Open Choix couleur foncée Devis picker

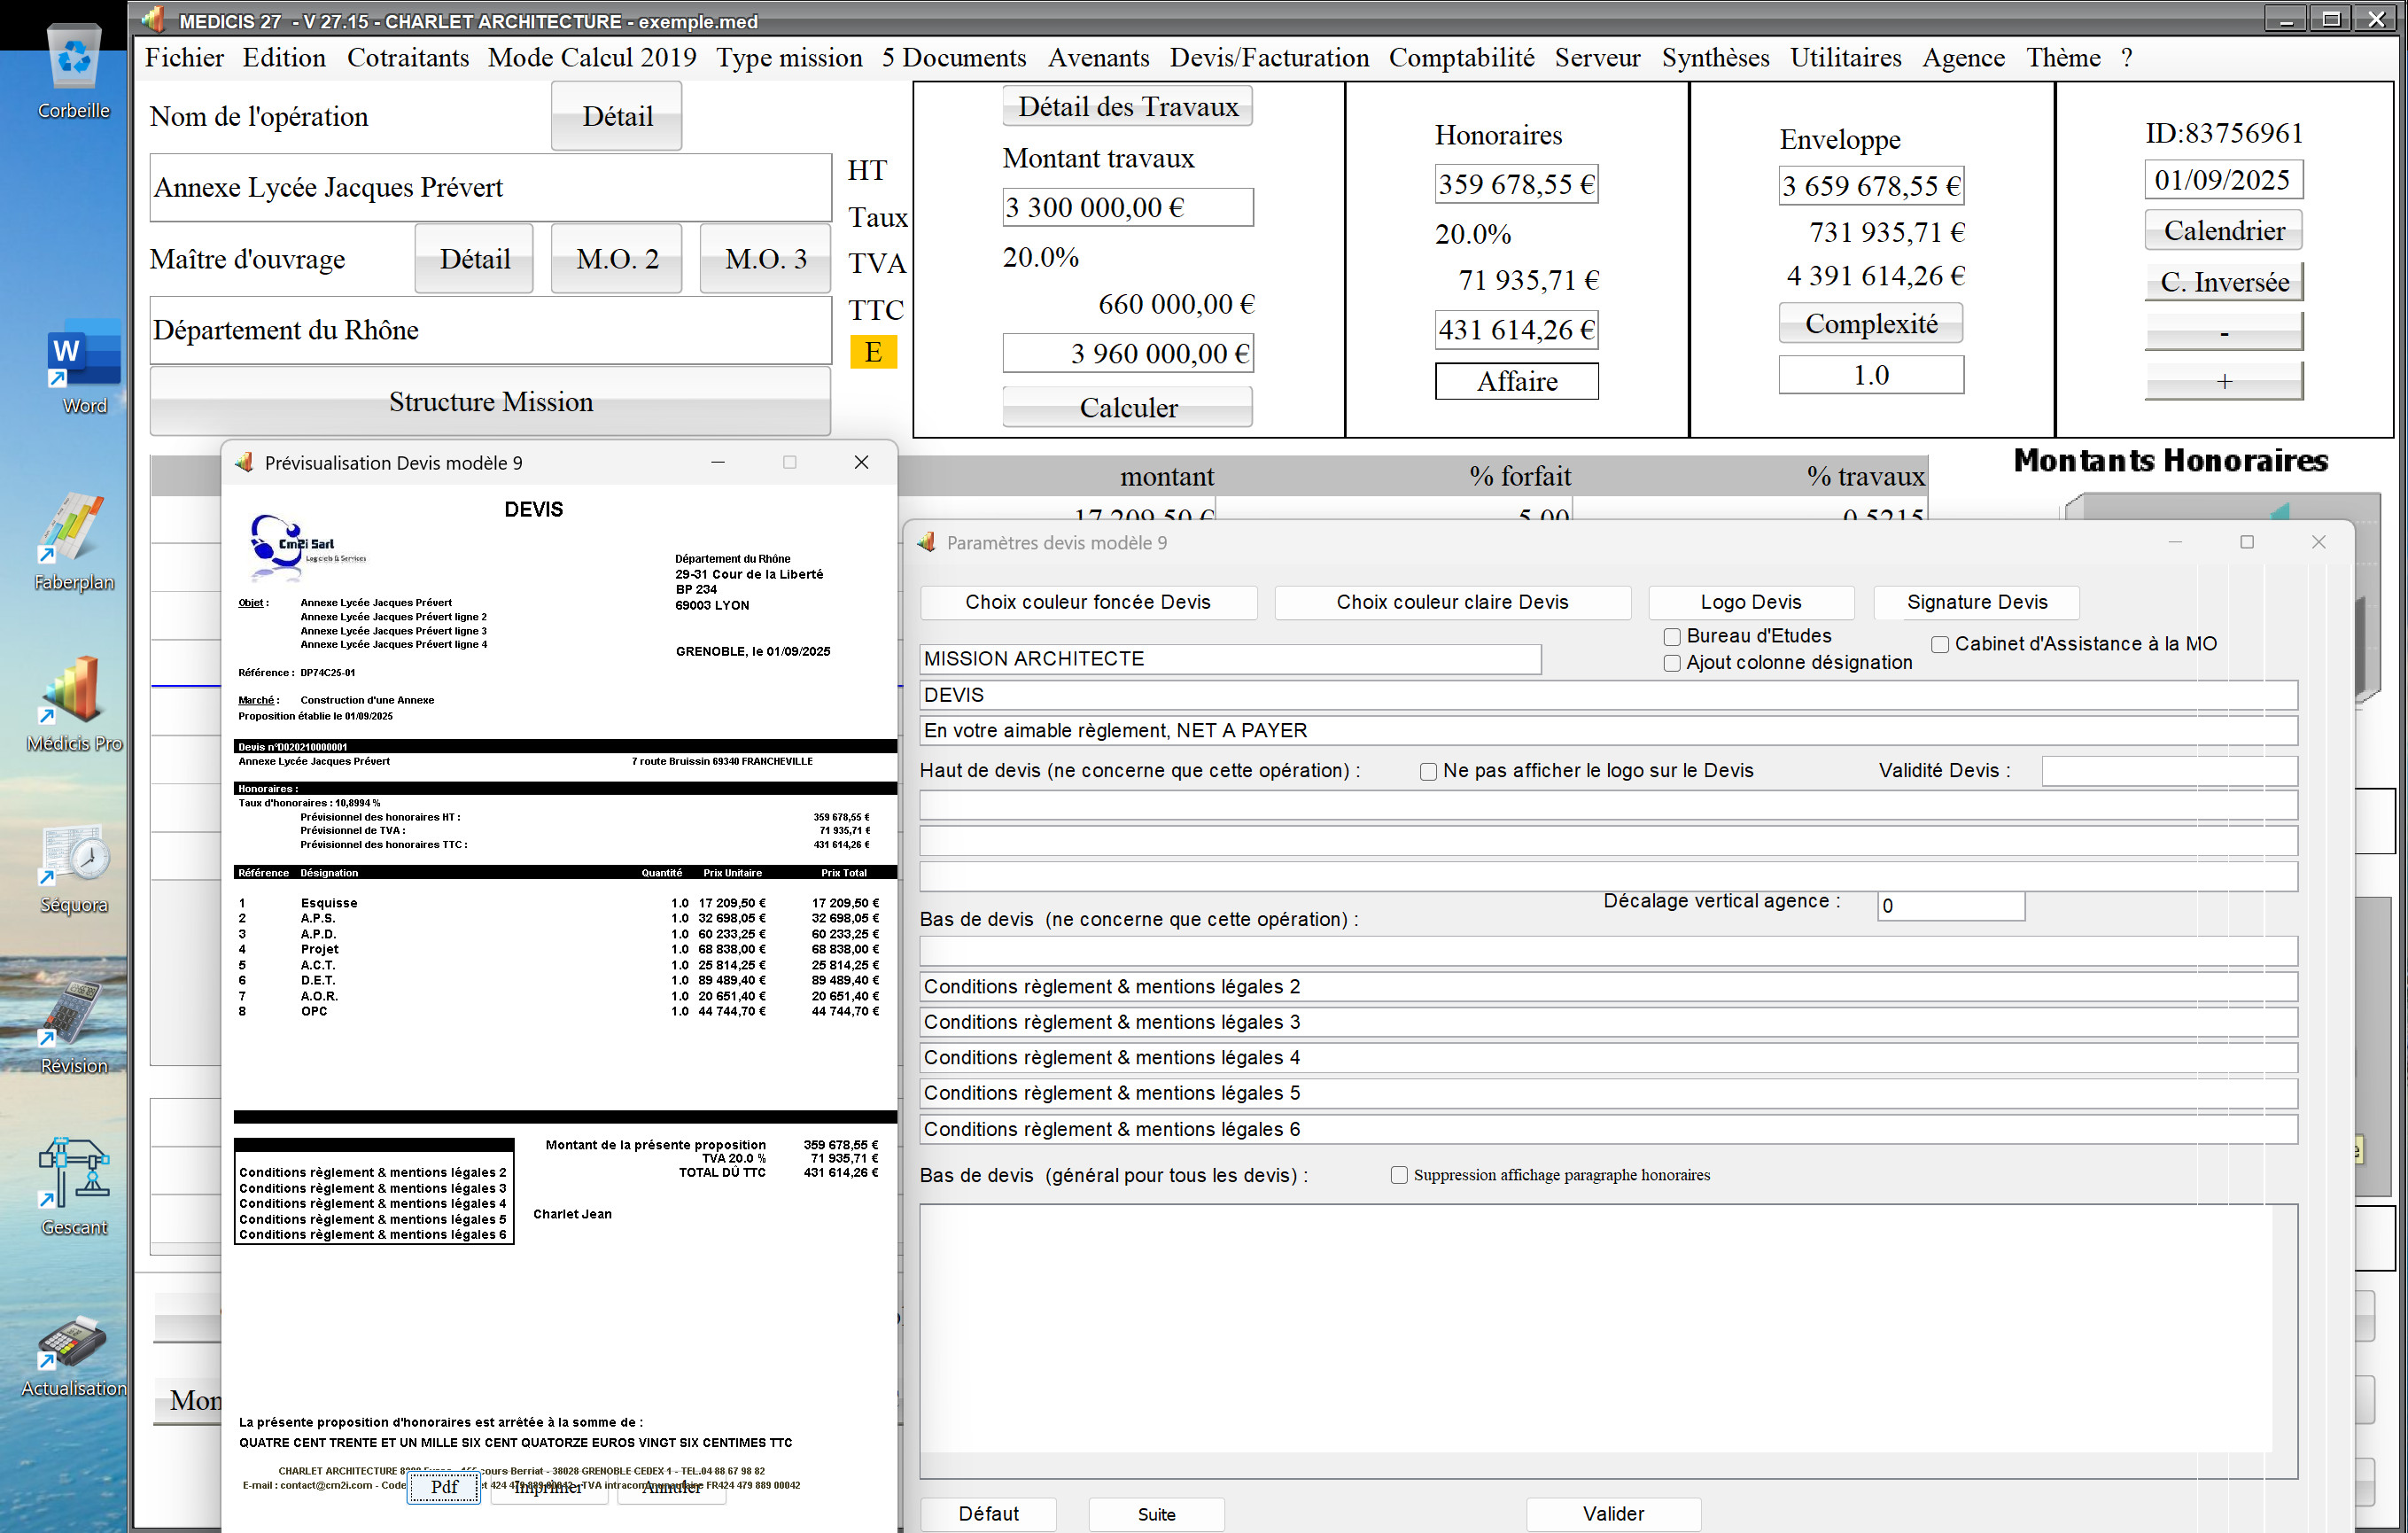[x=1087, y=602]
